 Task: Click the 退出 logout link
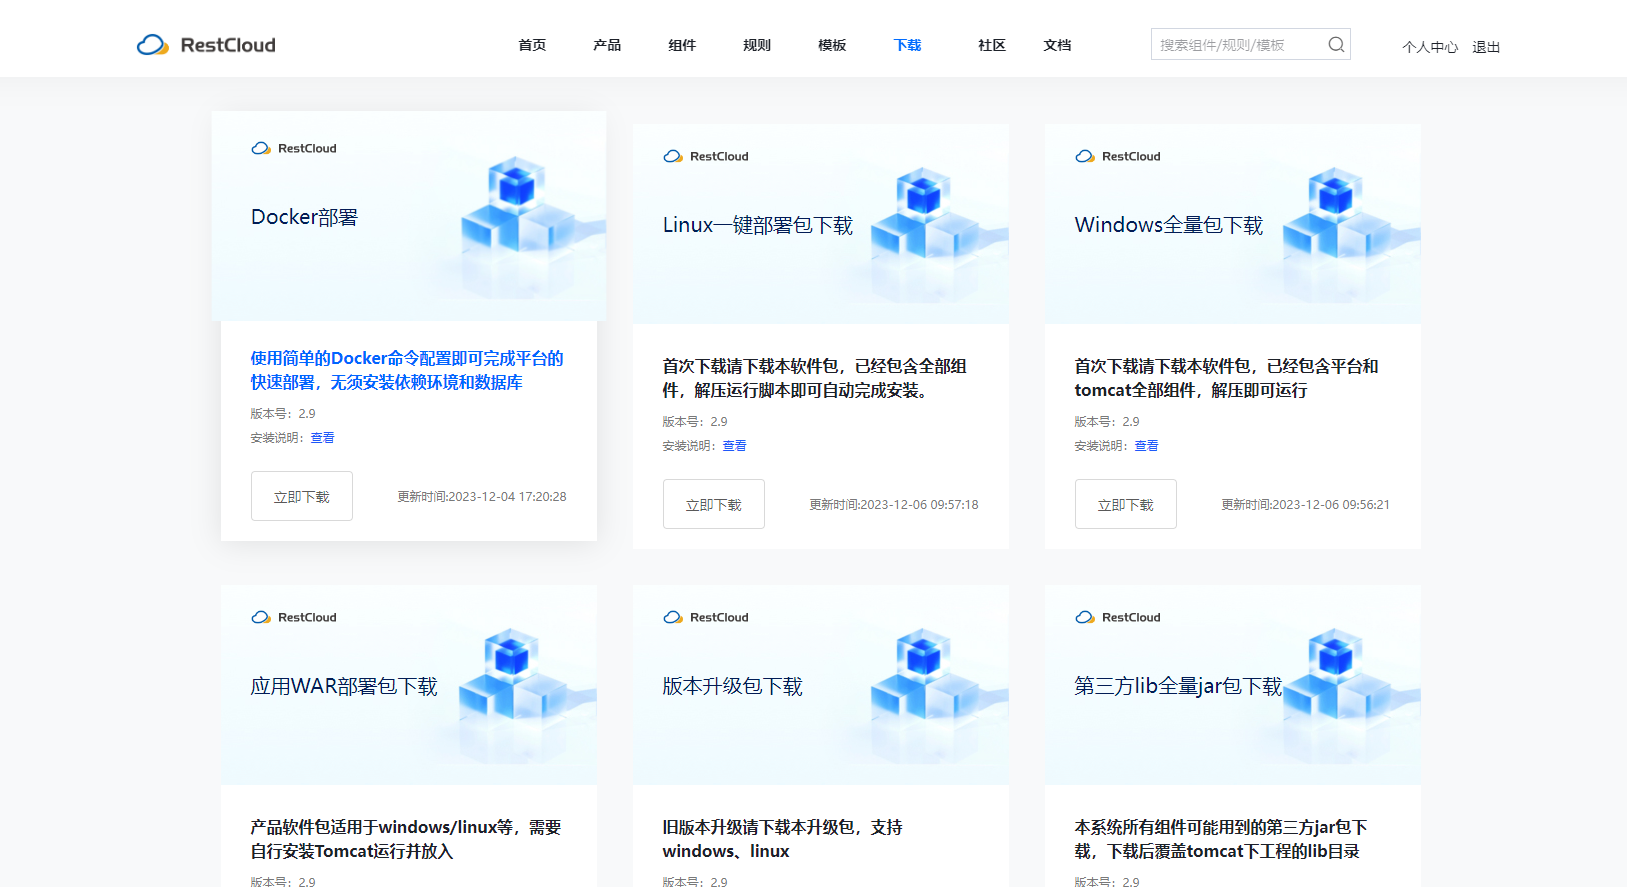pyautogui.click(x=1486, y=47)
